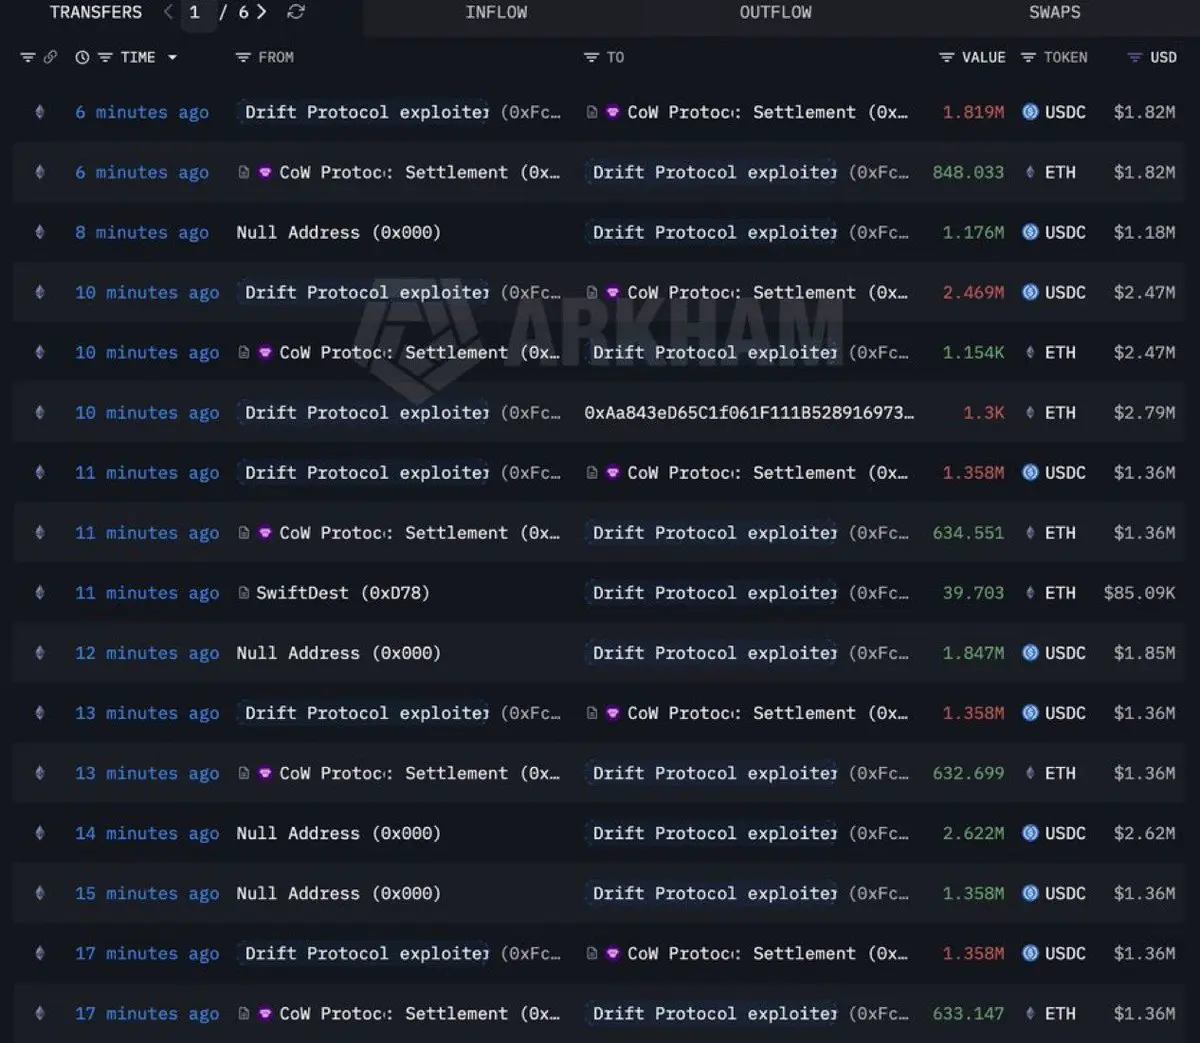The height and width of the screenshot is (1043, 1200).
Task: Open the 12 minutes ago transaction
Action: tap(147, 653)
